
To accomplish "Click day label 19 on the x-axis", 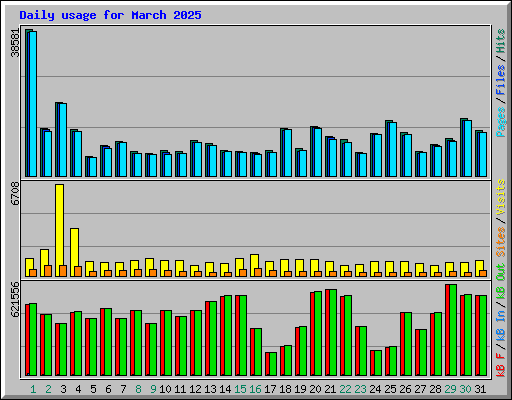I will coord(300,389).
